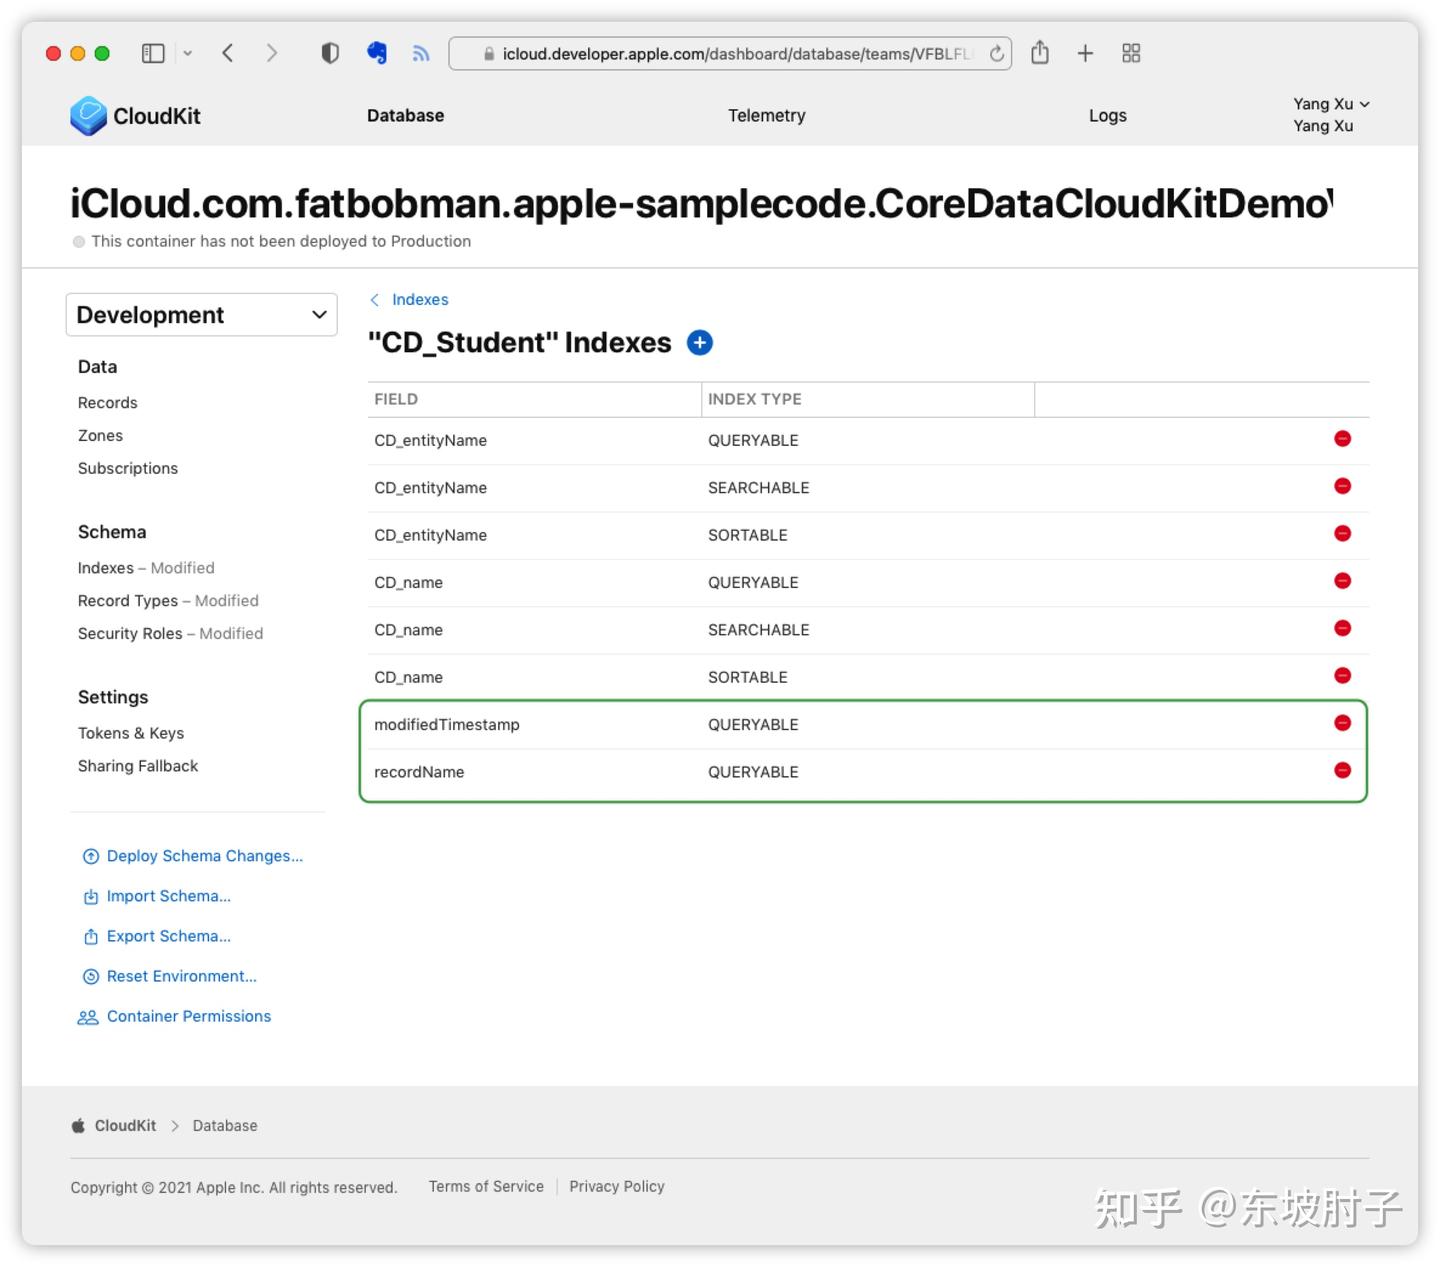Open Record Types in the Schema section
This screenshot has width=1440, height=1267.
pos(168,601)
